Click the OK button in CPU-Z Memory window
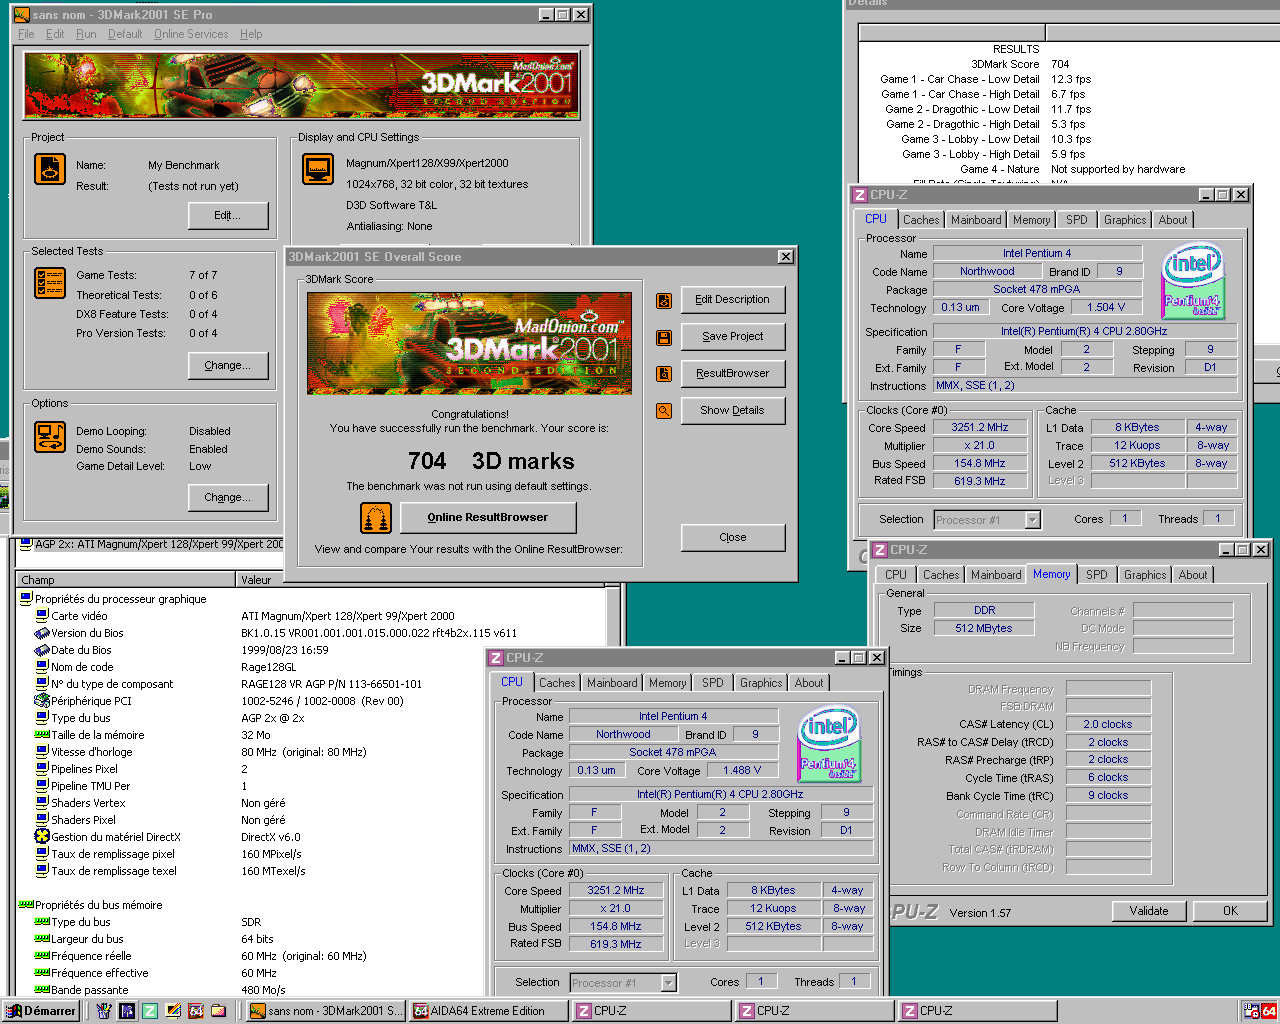 [x=1230, y=911]
